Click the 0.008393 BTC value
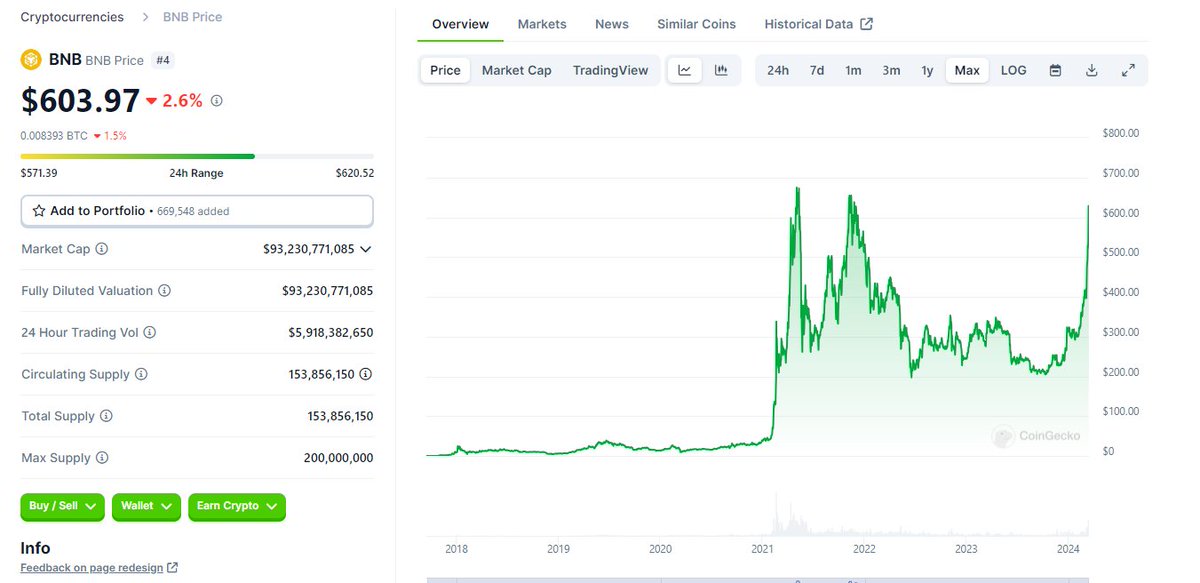The width and height of the screenshot is (1200, 583). (x=54, y=136)
